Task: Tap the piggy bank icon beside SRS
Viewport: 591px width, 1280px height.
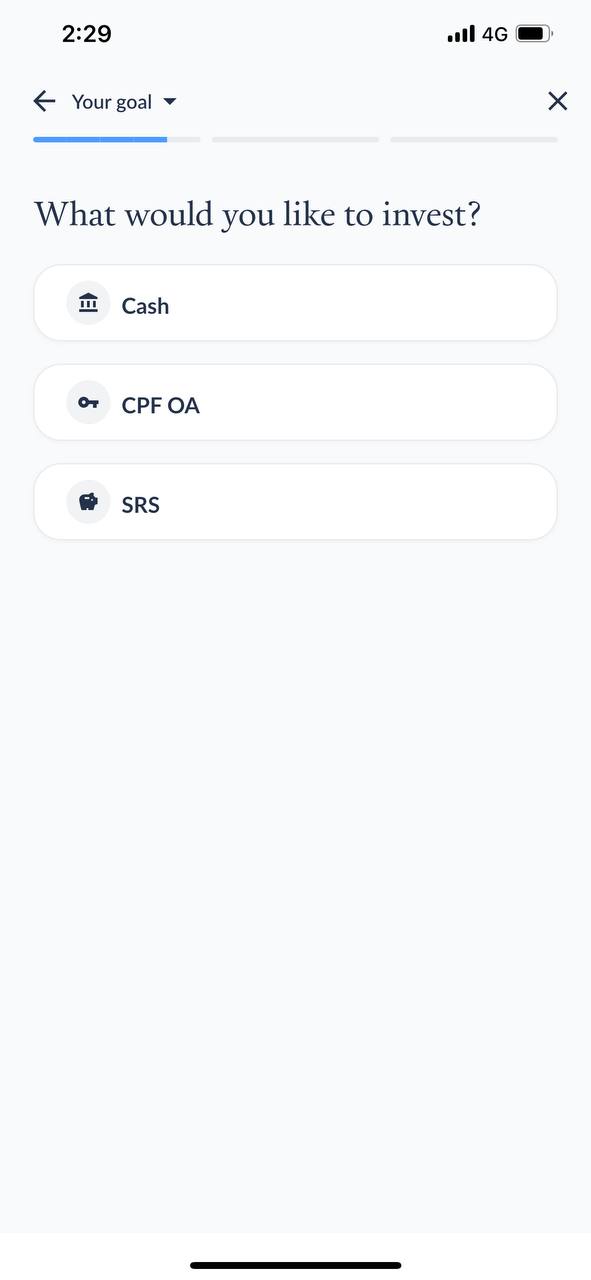Action: tap(88, 502)
